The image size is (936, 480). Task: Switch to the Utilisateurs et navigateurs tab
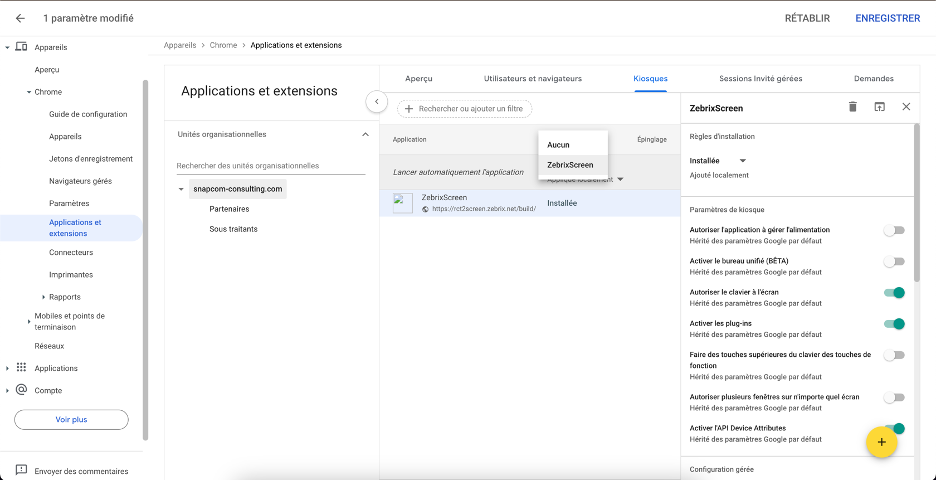(532, 78)
